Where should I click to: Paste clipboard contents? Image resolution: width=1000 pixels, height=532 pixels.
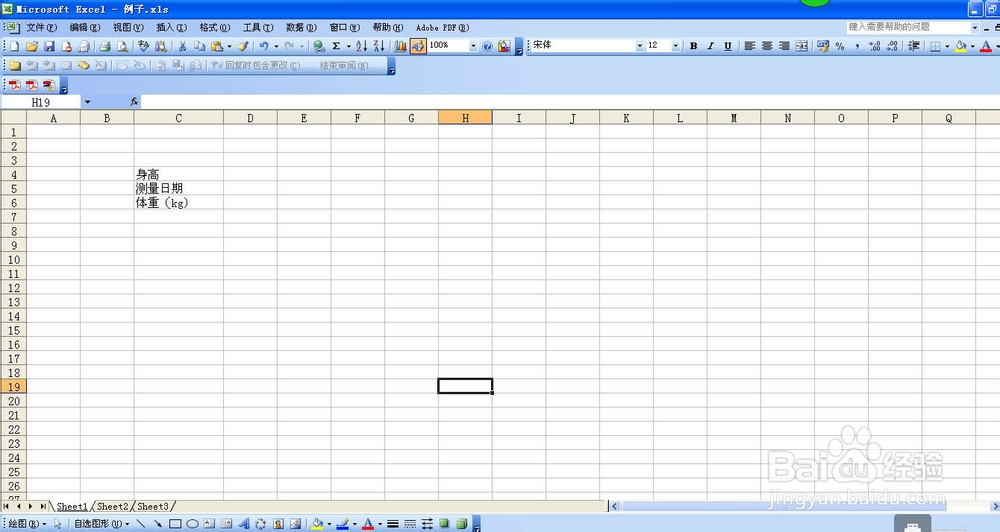click(x=217, y=46)
